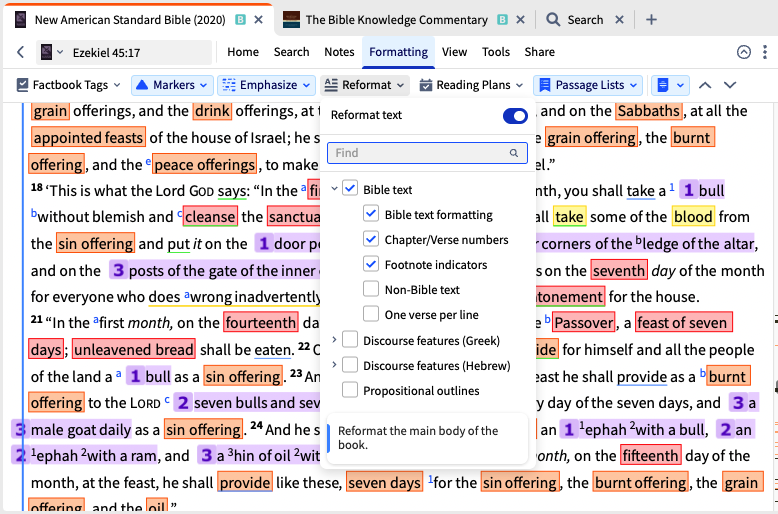Viewport: 778px width, 514px height.
Task: Enable Non-Bible text checkbox
Action: pos(371,289)
